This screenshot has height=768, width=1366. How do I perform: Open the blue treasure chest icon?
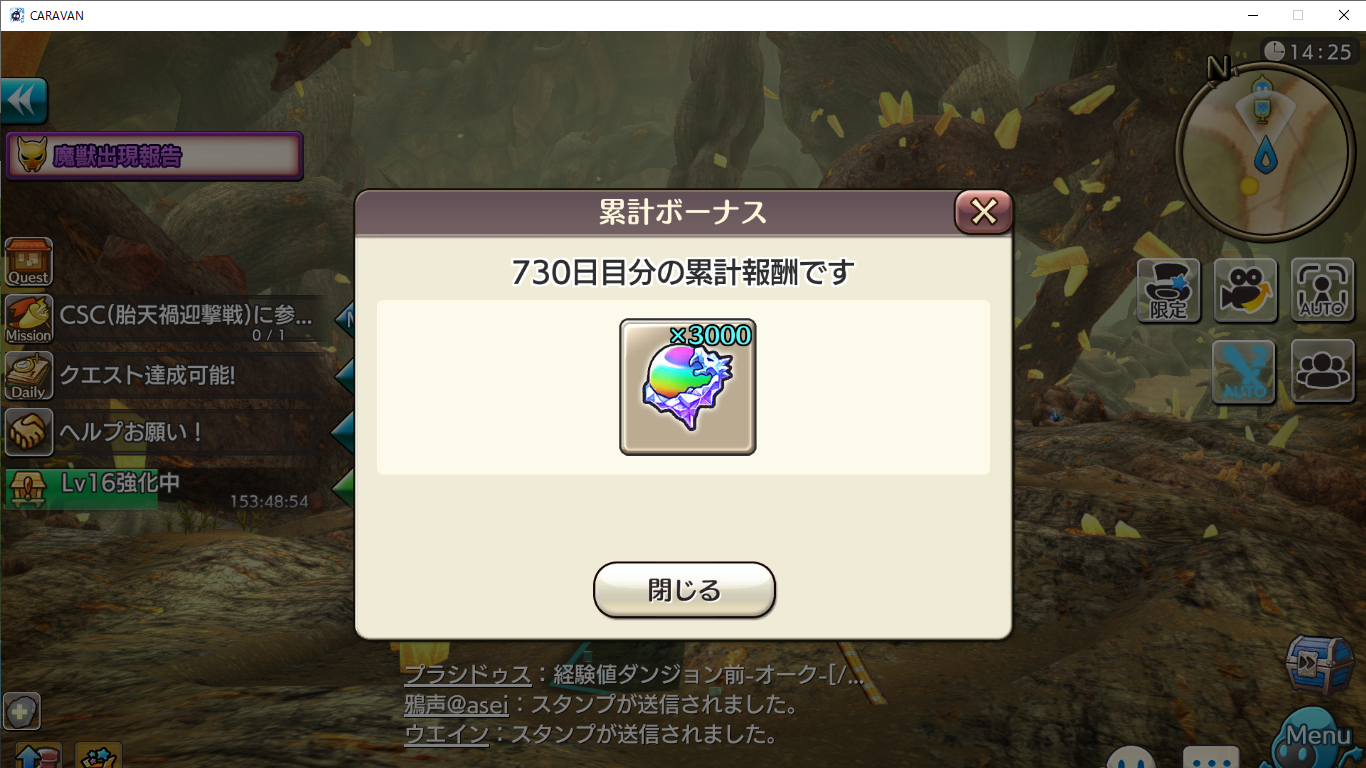coord(1314,663)
